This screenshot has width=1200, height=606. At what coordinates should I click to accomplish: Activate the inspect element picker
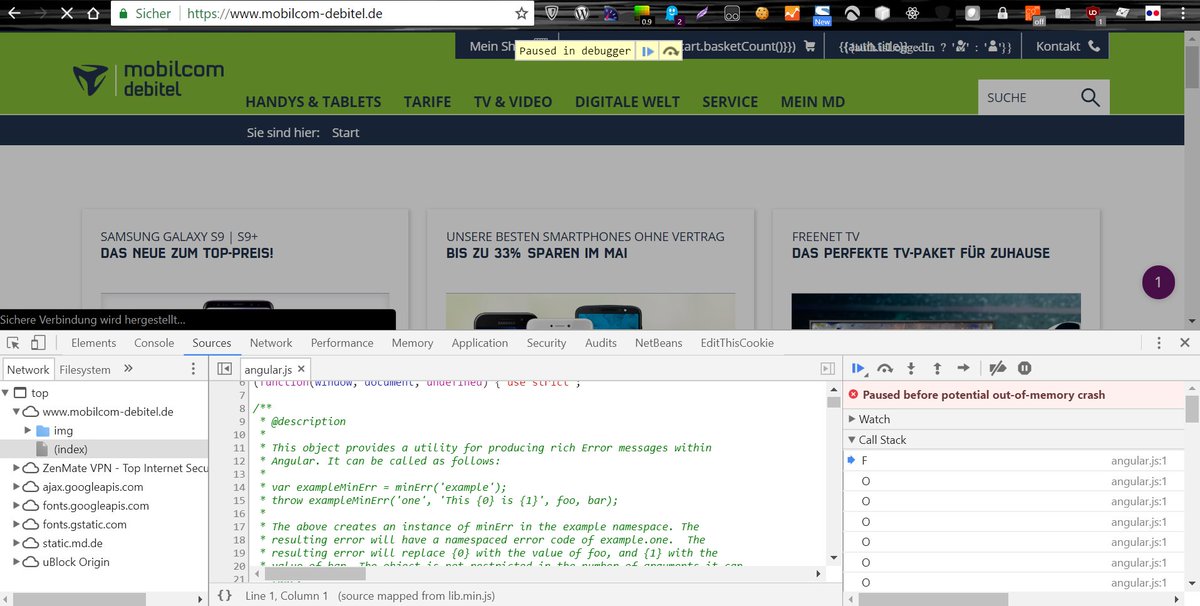click(13, 343)
